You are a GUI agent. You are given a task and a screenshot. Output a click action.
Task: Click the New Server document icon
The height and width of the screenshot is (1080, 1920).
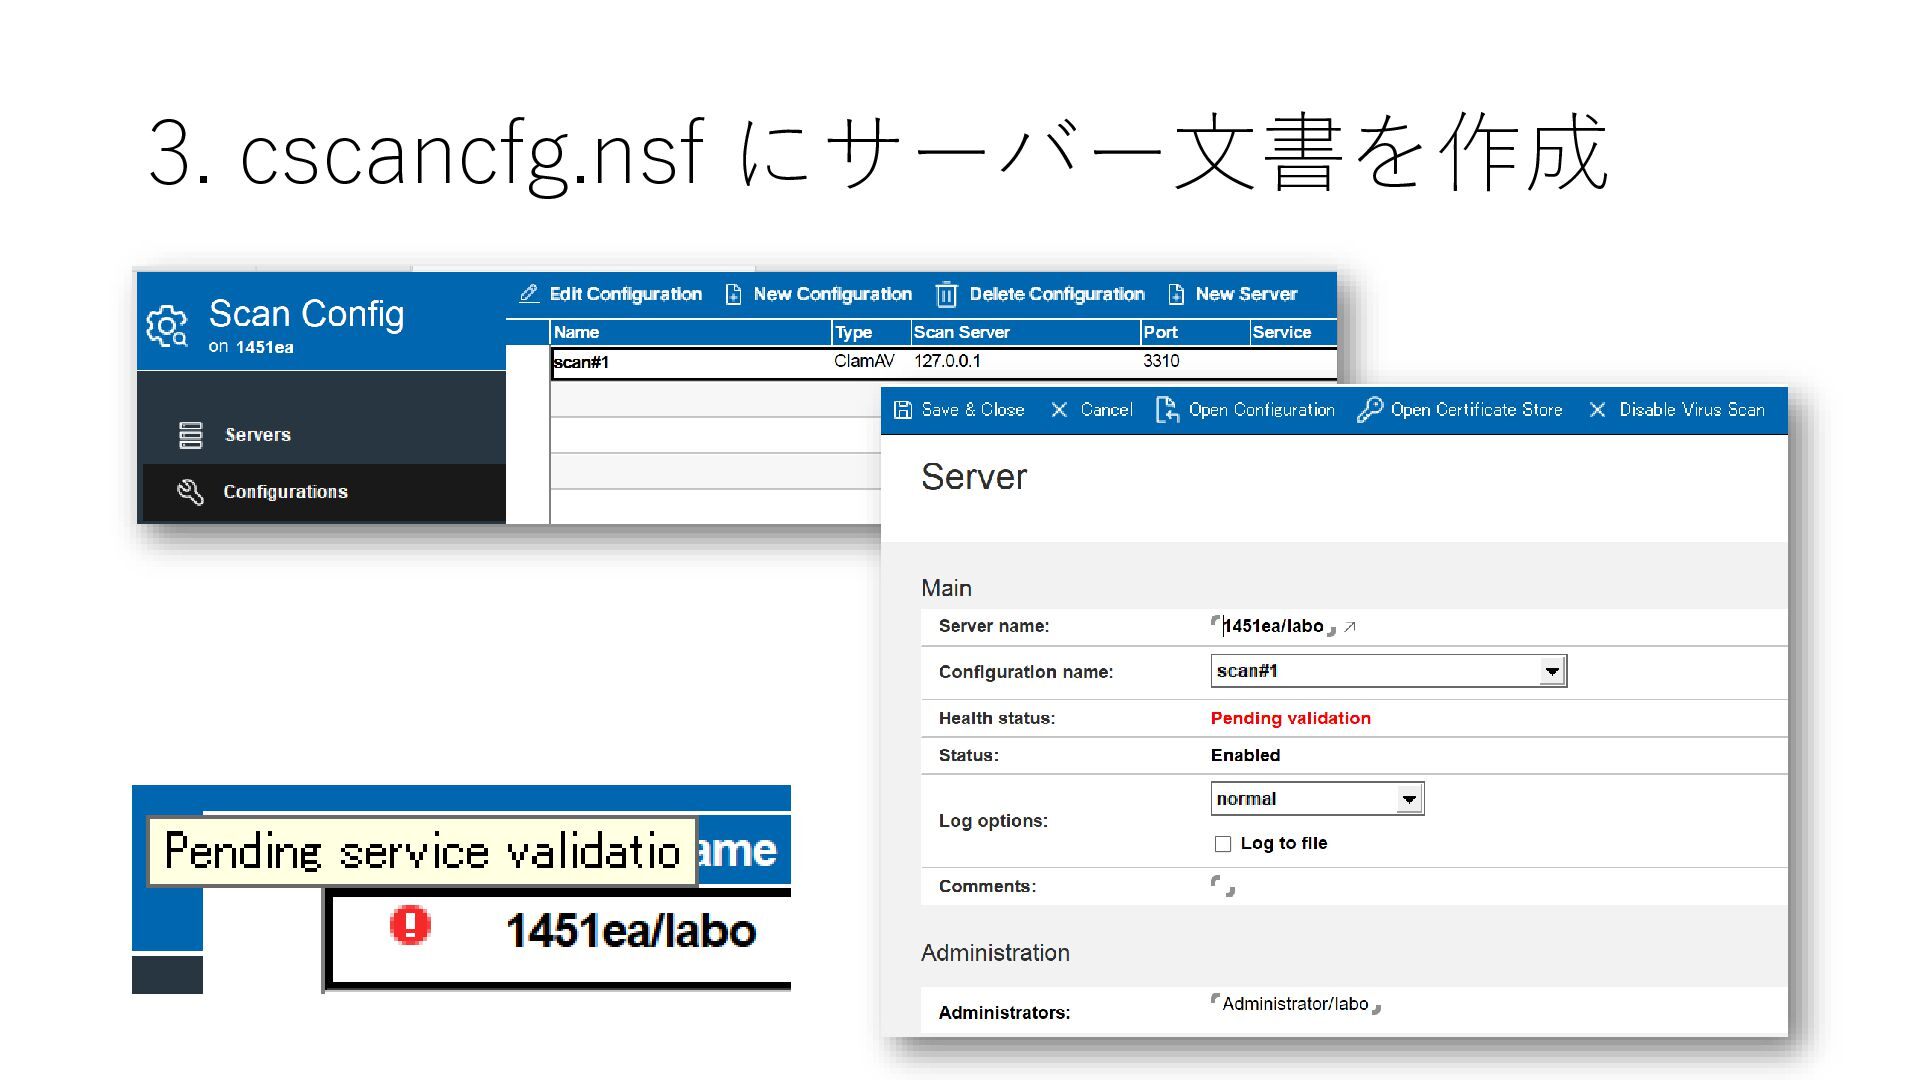1176,294
